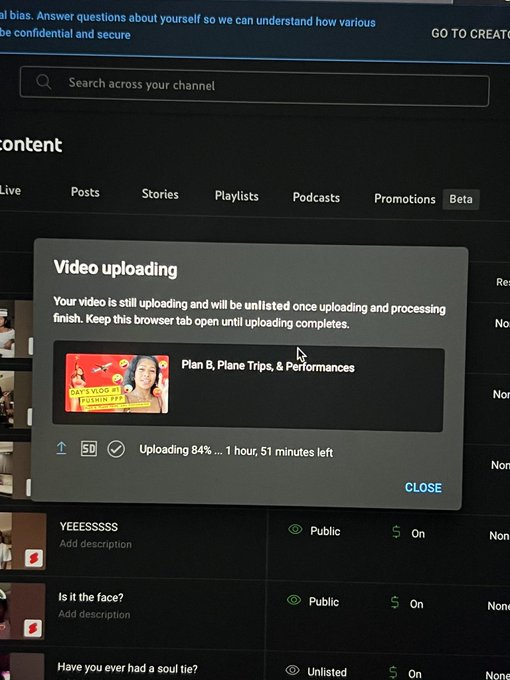The image size is (510, 680).
Task: Click the eye visibility icon for YEEESSSSS
Action: tap(295, 529)
